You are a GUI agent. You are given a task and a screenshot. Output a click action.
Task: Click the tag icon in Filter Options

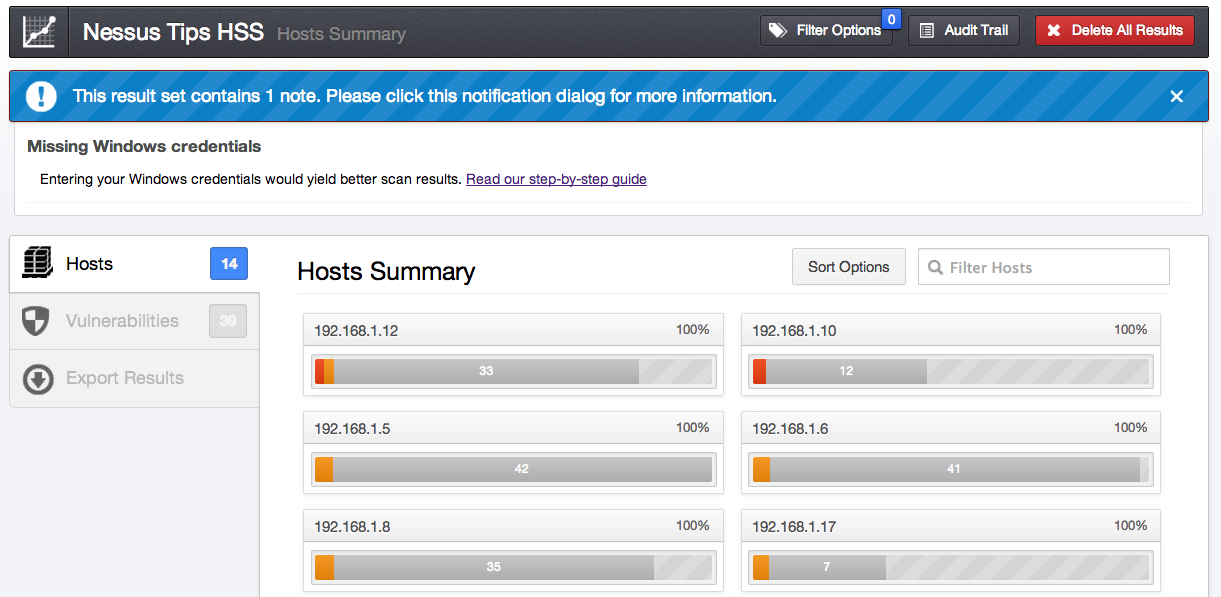point(777,31)
